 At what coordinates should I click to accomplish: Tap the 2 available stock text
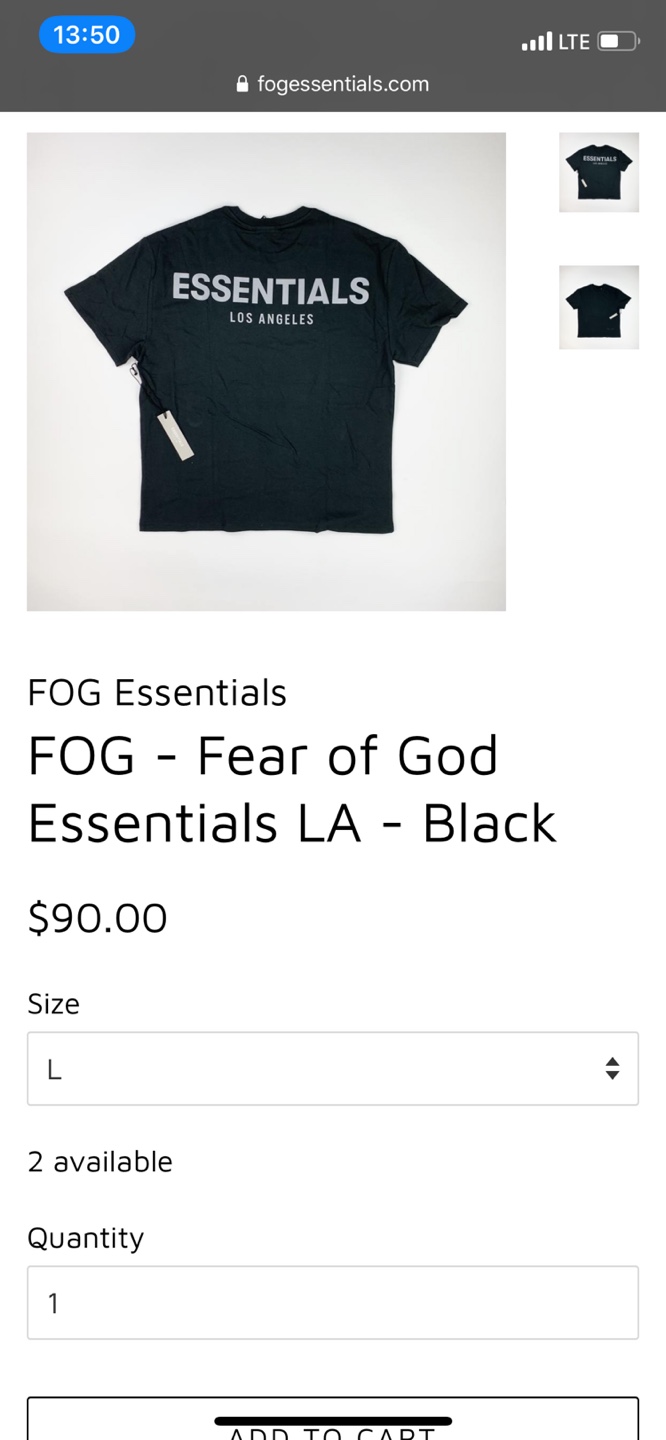[x=100, y=1162]
